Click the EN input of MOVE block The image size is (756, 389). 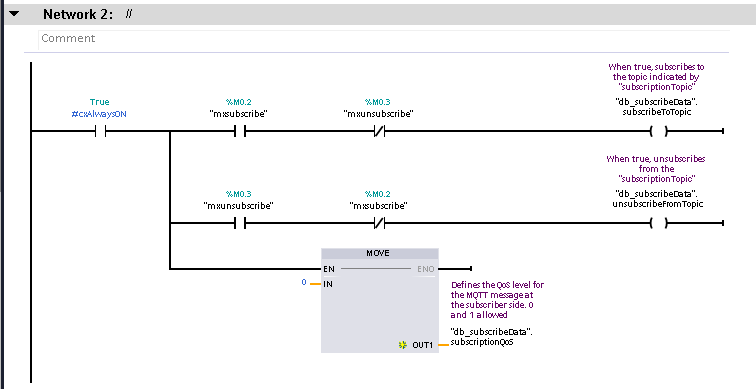[329, 269]
